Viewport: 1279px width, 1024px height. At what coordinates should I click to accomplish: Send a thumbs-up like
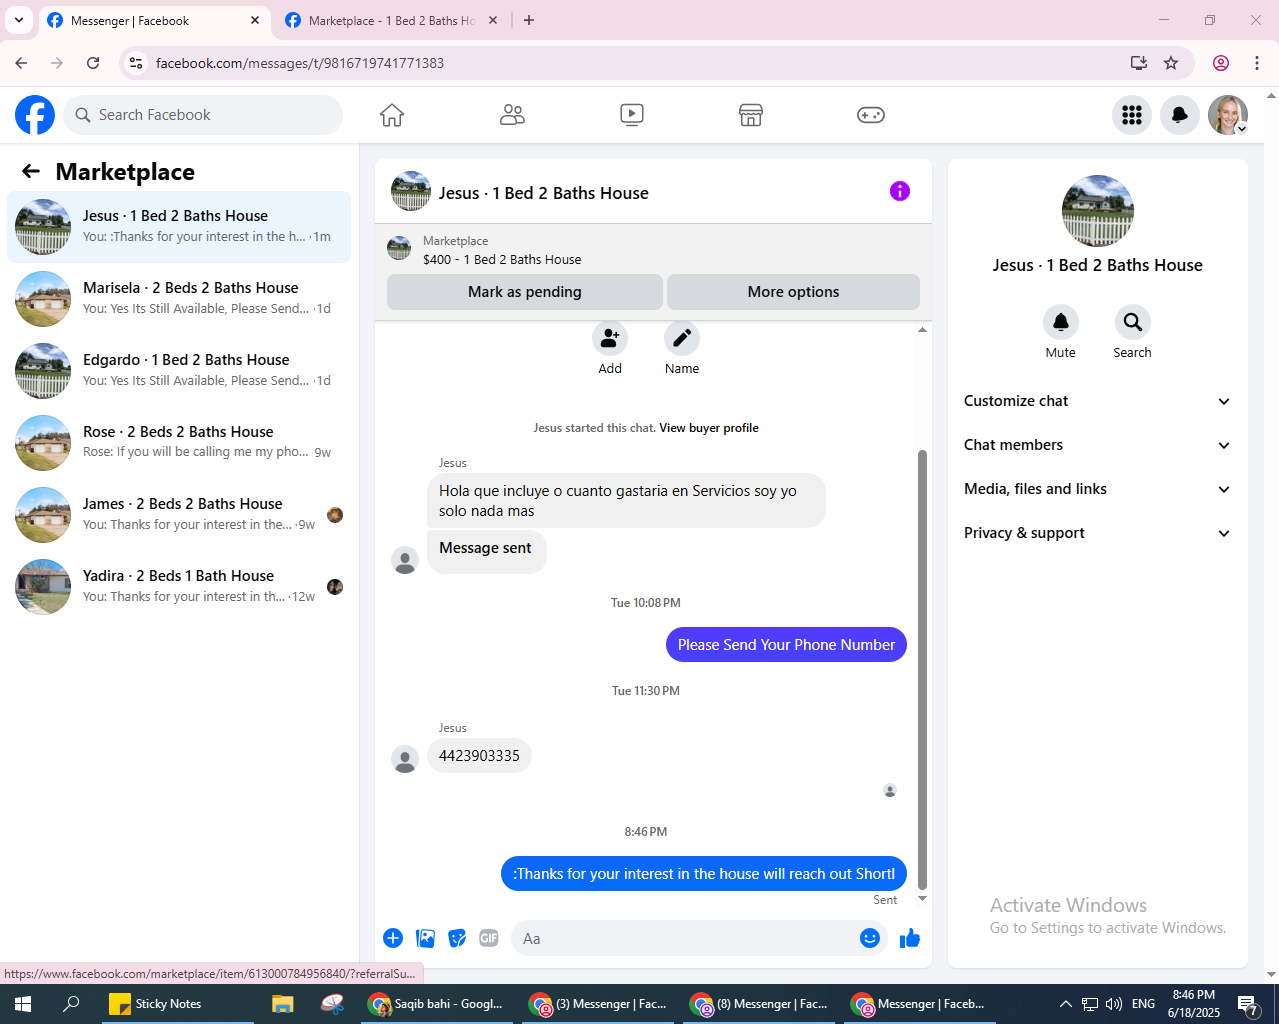coord(910,938)
